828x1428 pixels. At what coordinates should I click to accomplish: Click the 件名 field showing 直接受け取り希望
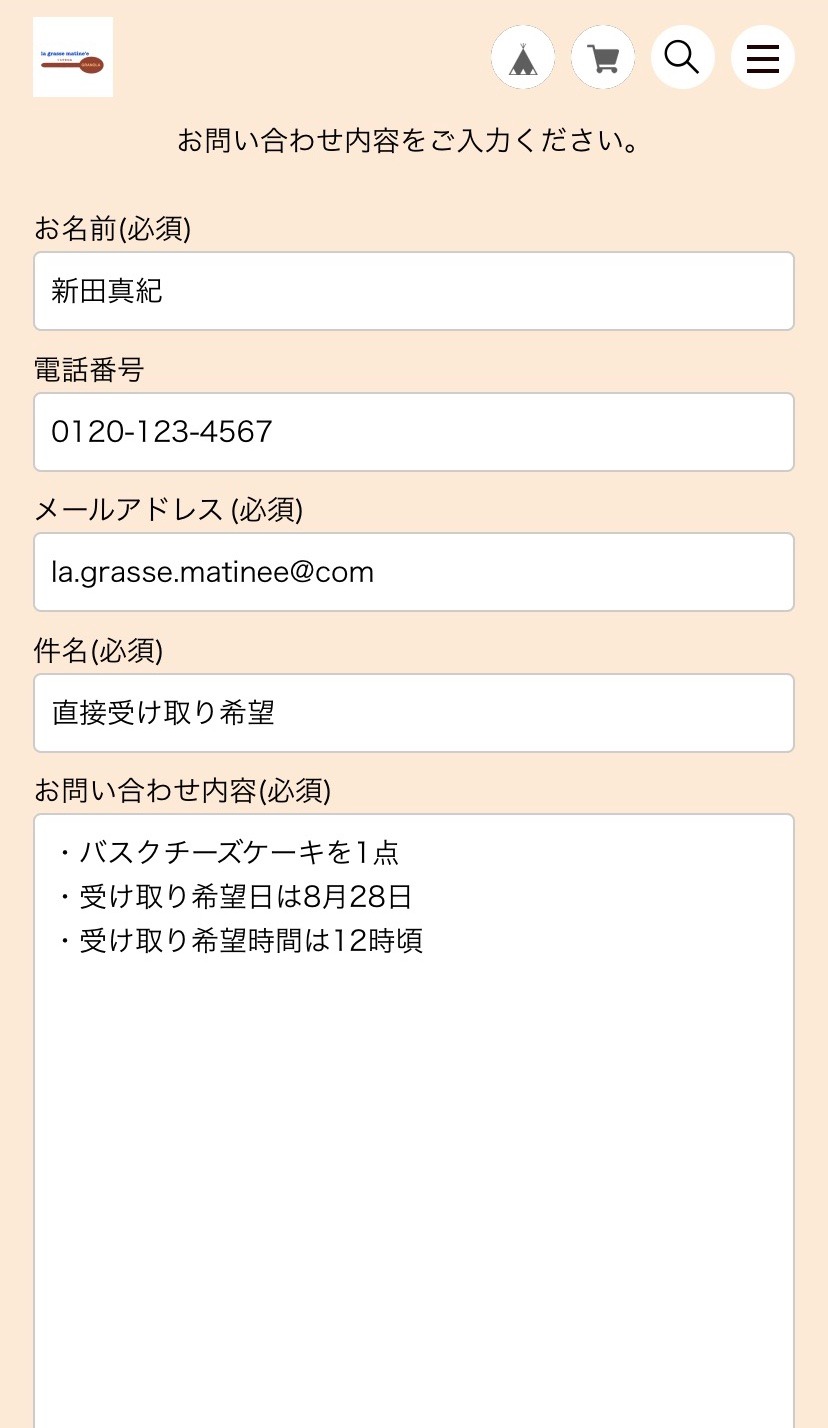414,713
